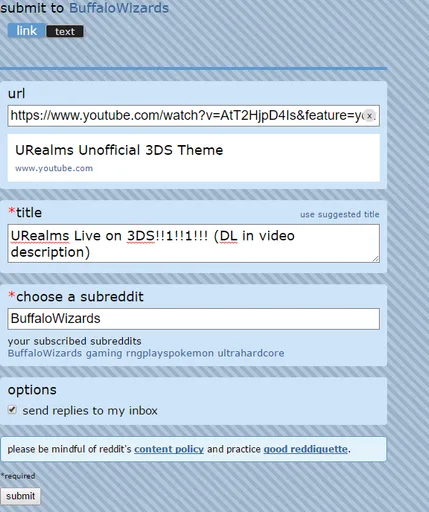
Task: Pick rngplayspokemon from subscribed subreddits
Action: [170, 353]
